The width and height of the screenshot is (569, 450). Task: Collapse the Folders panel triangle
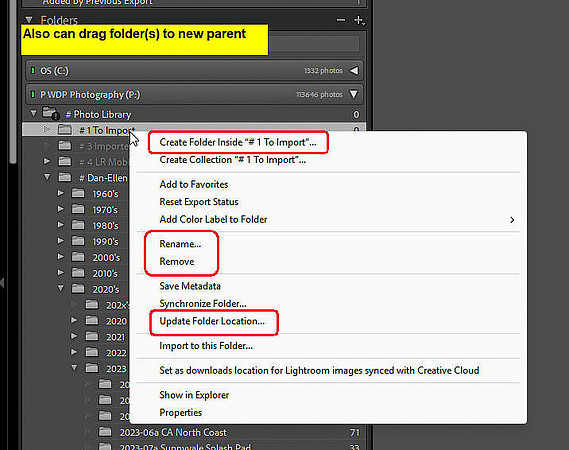(29, 20)
